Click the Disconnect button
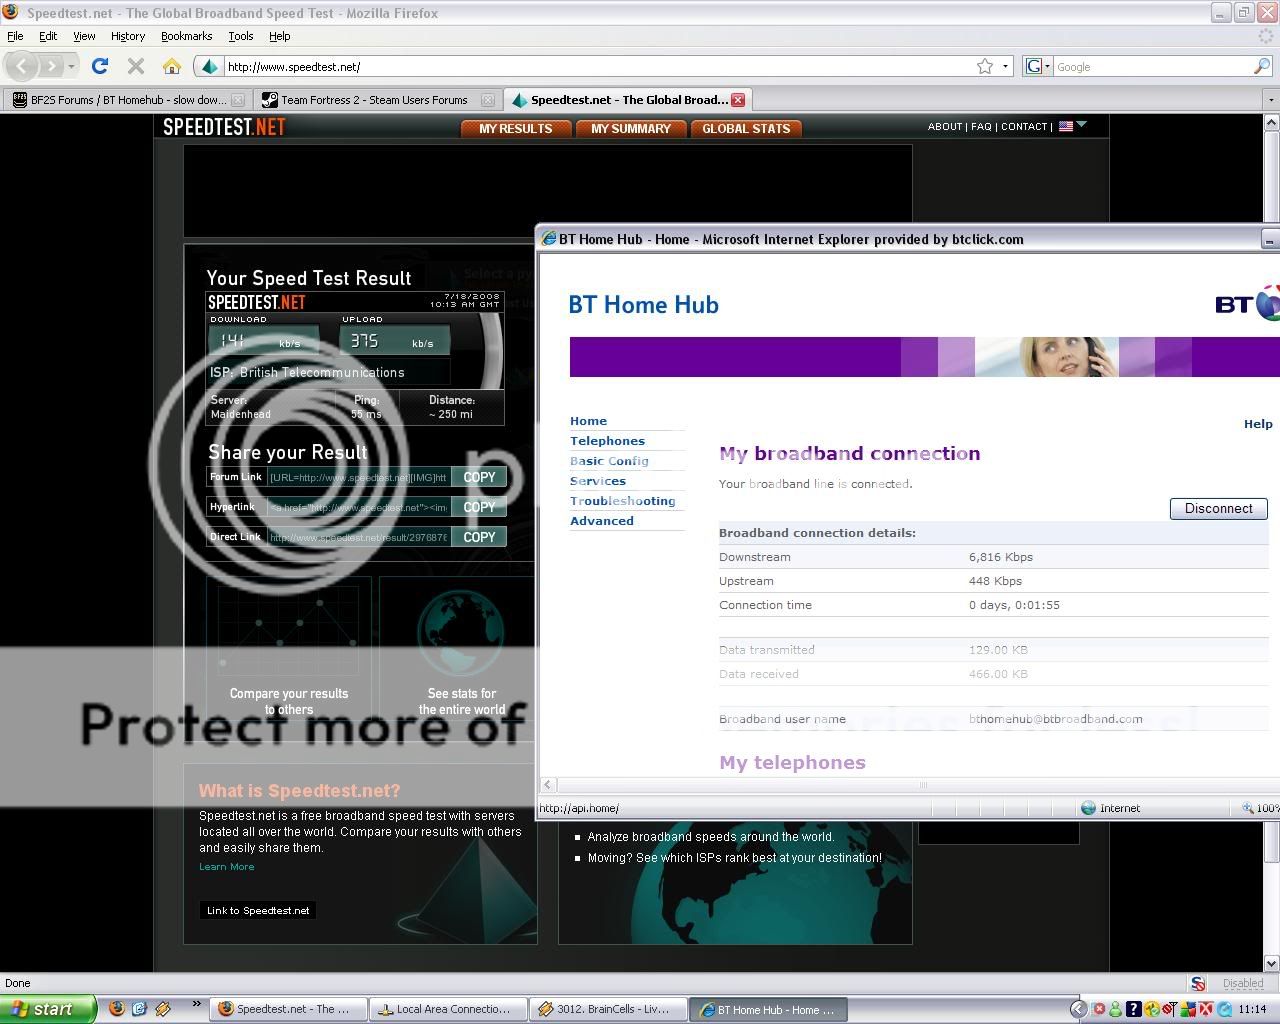Viewport: 1280px width, 1024px height. [1218, 508]
